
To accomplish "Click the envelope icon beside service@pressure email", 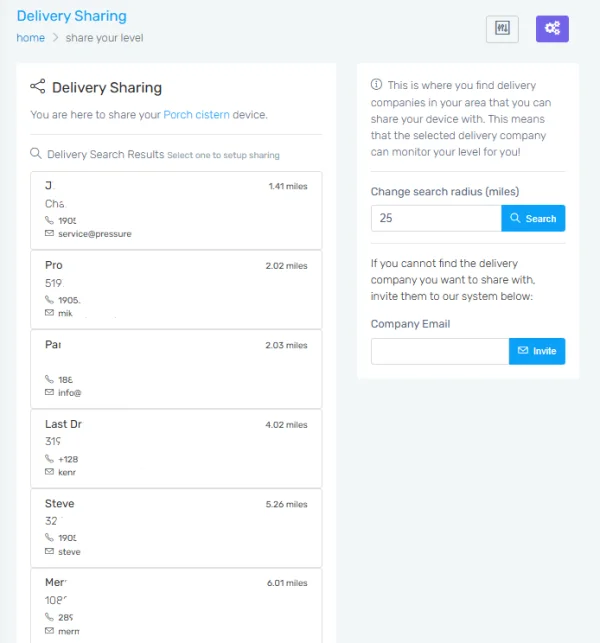I will click(x=49, y=233).
